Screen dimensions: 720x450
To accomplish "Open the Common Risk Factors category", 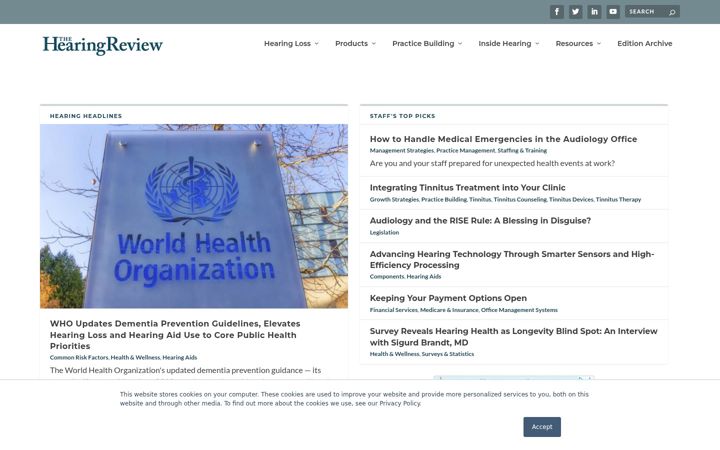I will tap(79, 357).
